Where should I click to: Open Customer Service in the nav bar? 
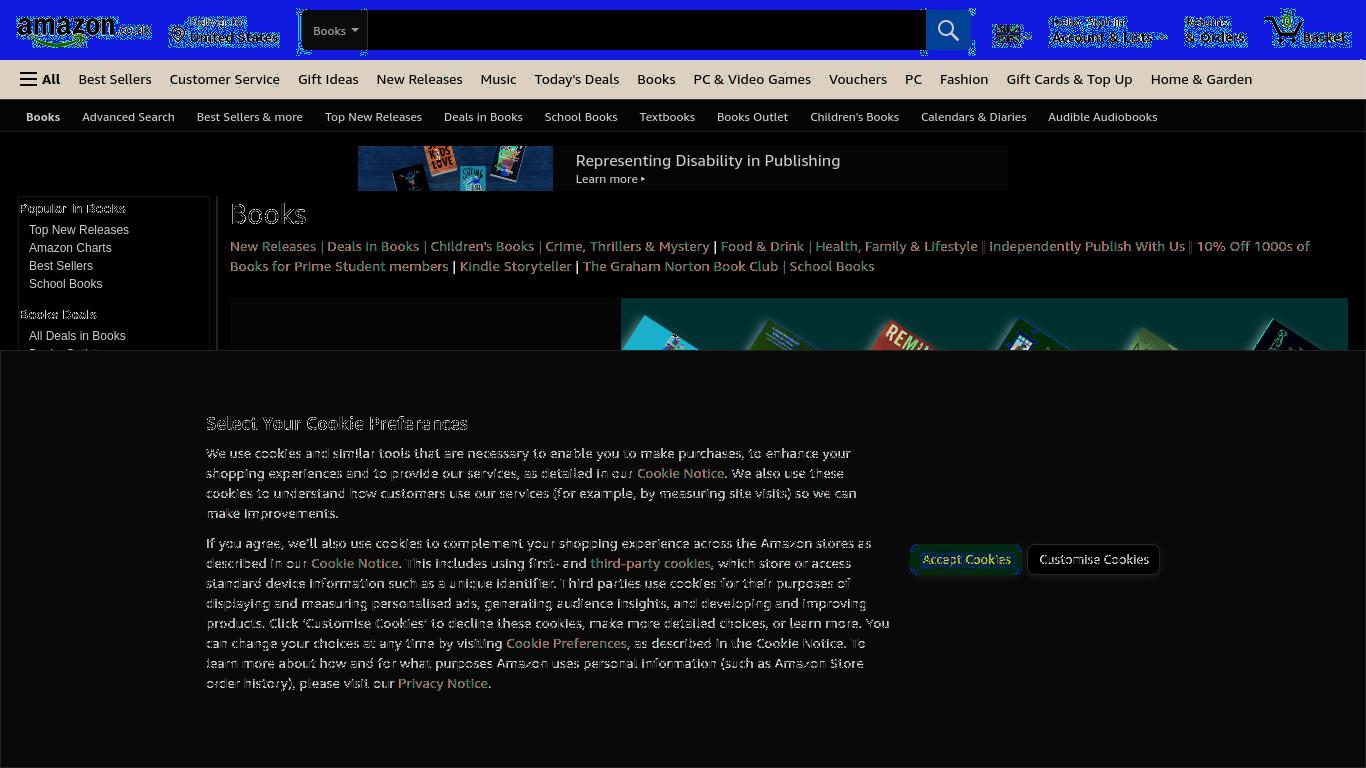pyautogui.click(x=224, y=79)
